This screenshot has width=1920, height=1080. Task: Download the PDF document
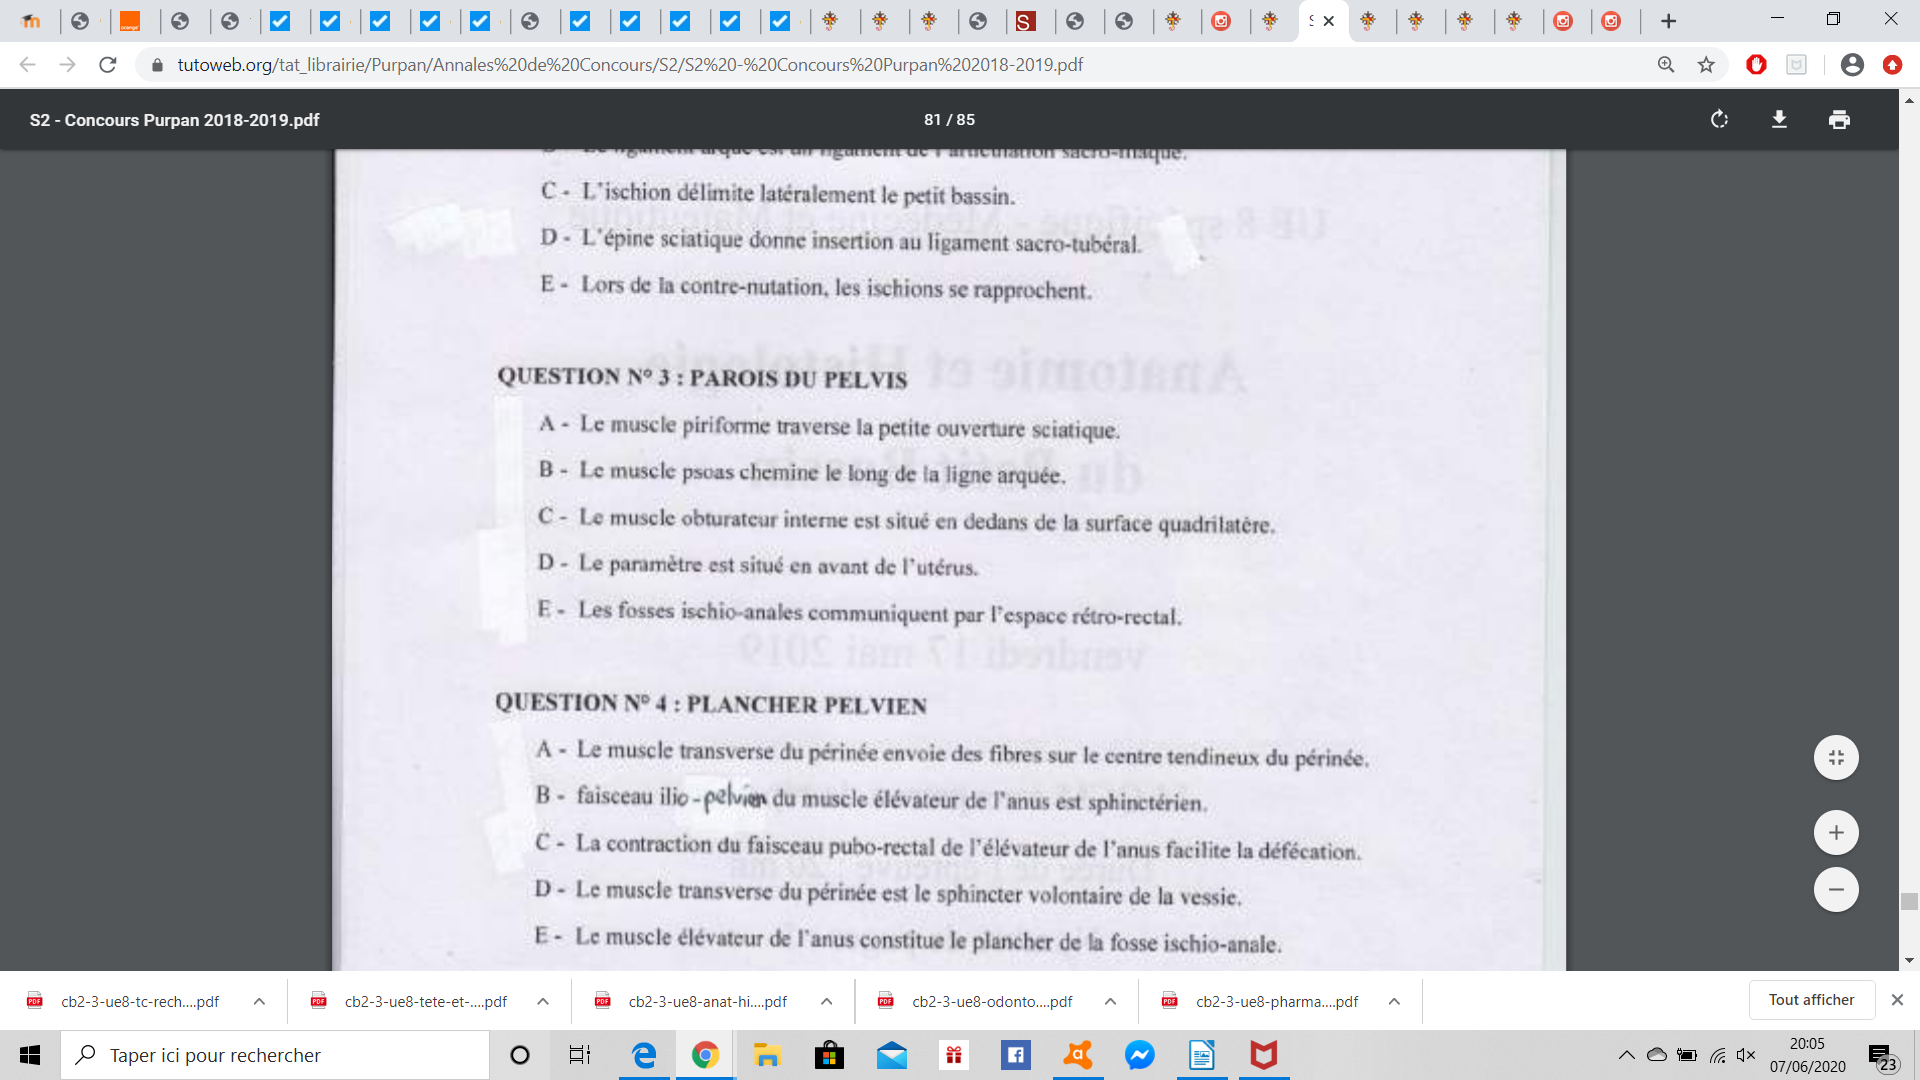pos(1779,120)
